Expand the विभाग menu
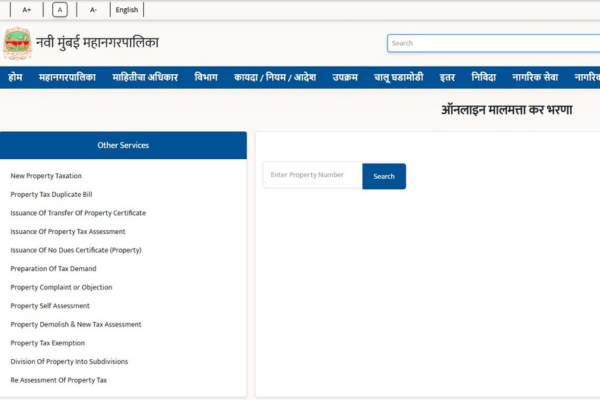This screenshot has height=400, width=600. [x=206, y=77]
